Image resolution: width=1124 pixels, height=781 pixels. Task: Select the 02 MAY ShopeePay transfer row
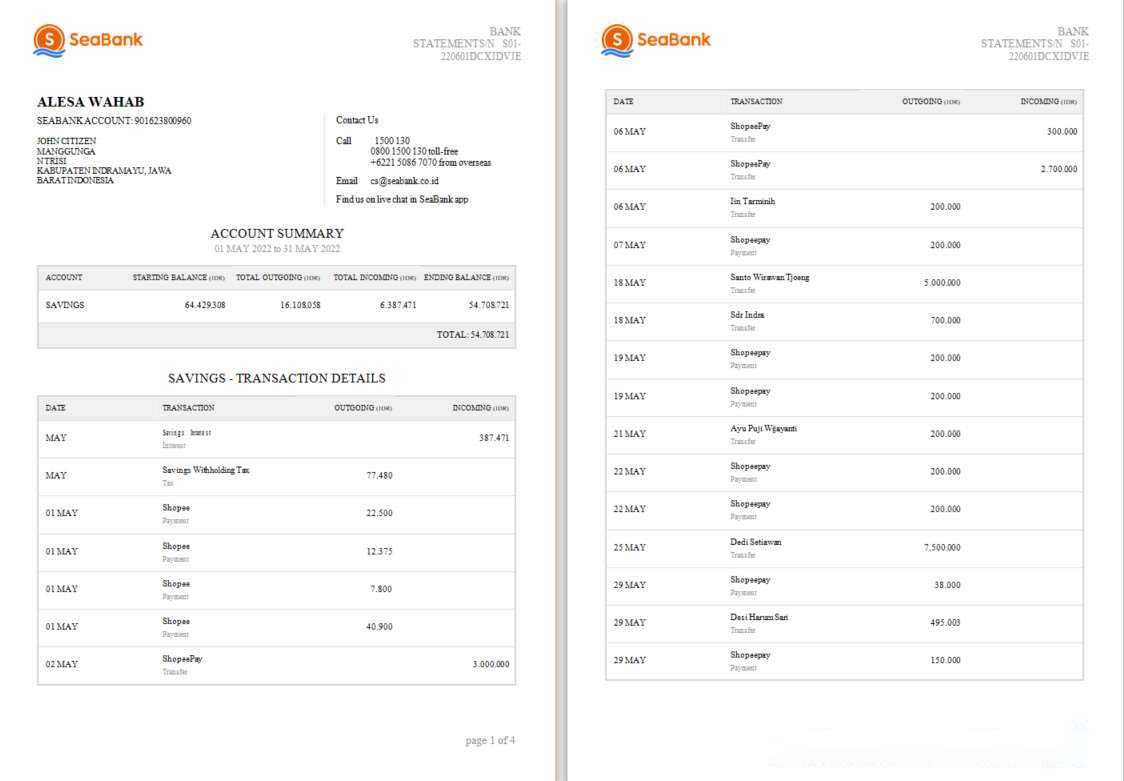click(276, 665)
